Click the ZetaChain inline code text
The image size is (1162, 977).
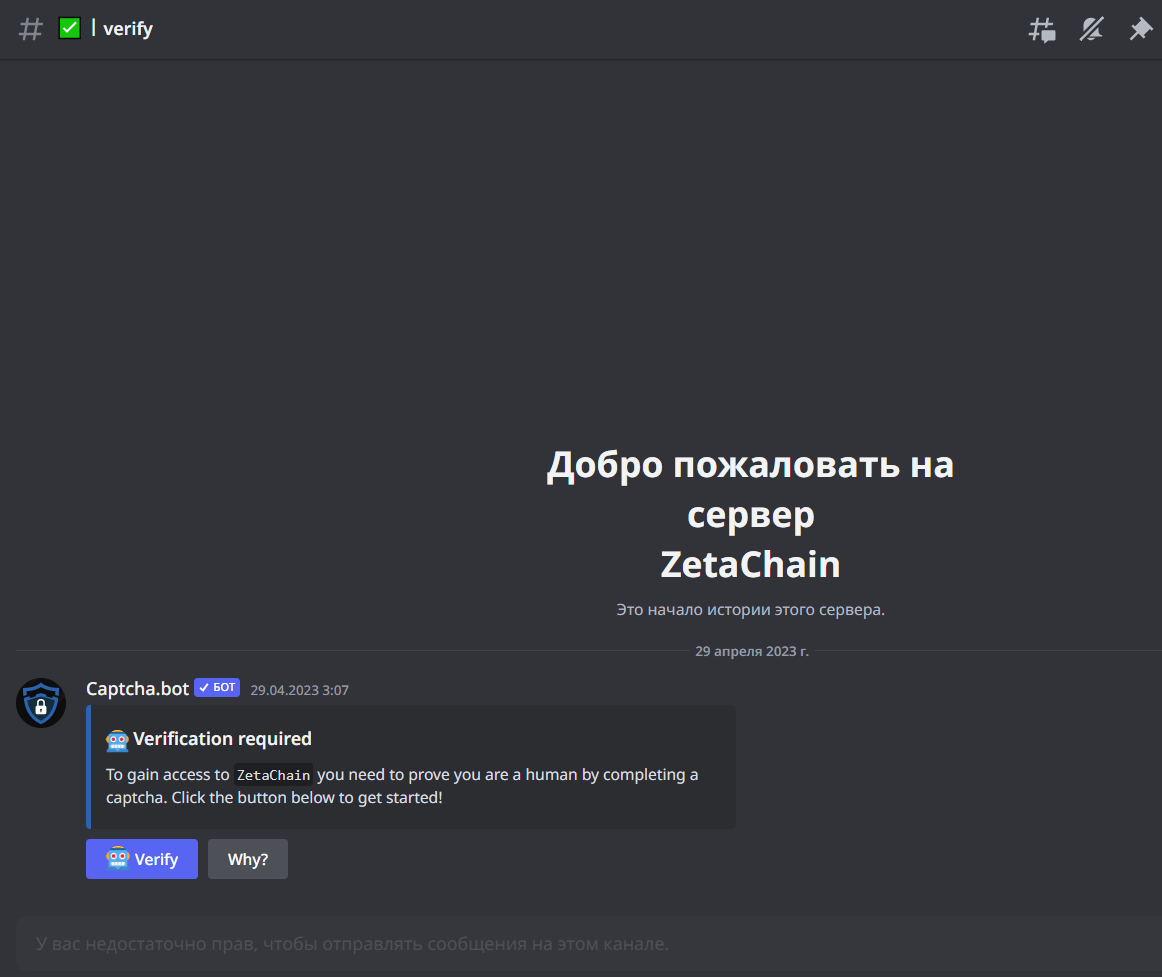pos(273,775)
